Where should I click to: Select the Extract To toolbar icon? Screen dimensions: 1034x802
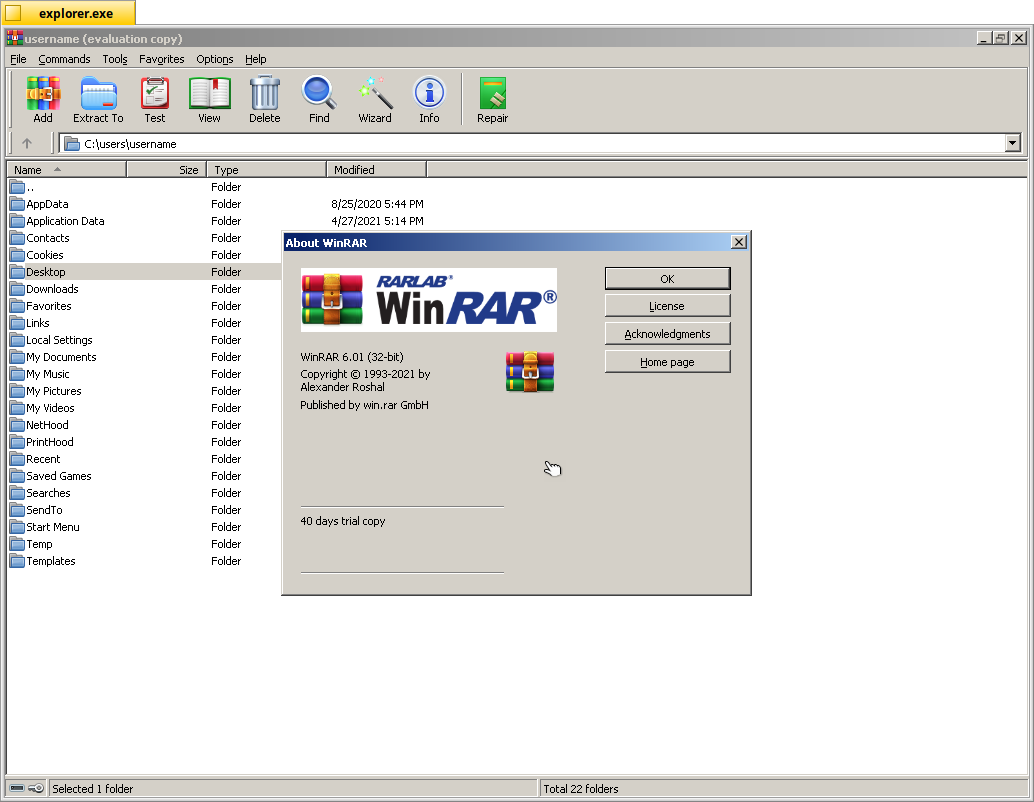pos(98,93)
